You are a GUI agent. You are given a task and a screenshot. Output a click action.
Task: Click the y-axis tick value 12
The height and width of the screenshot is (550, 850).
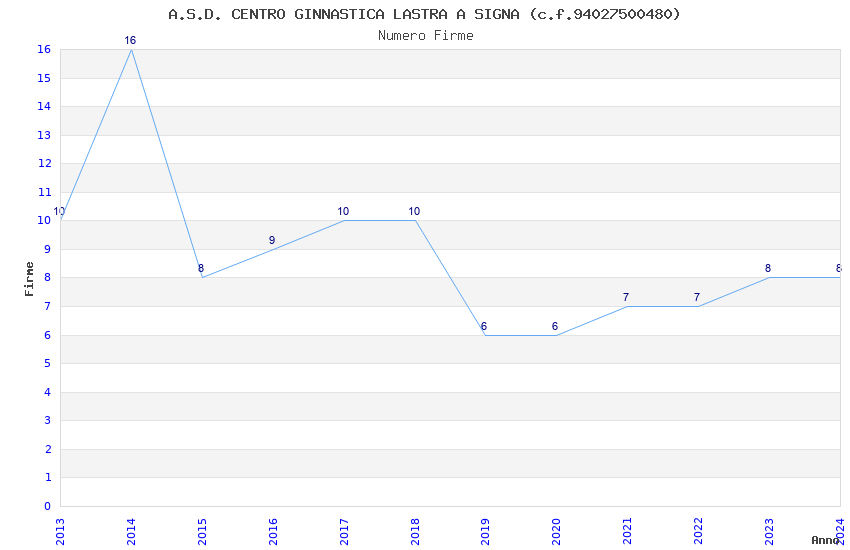pos(44,164)
